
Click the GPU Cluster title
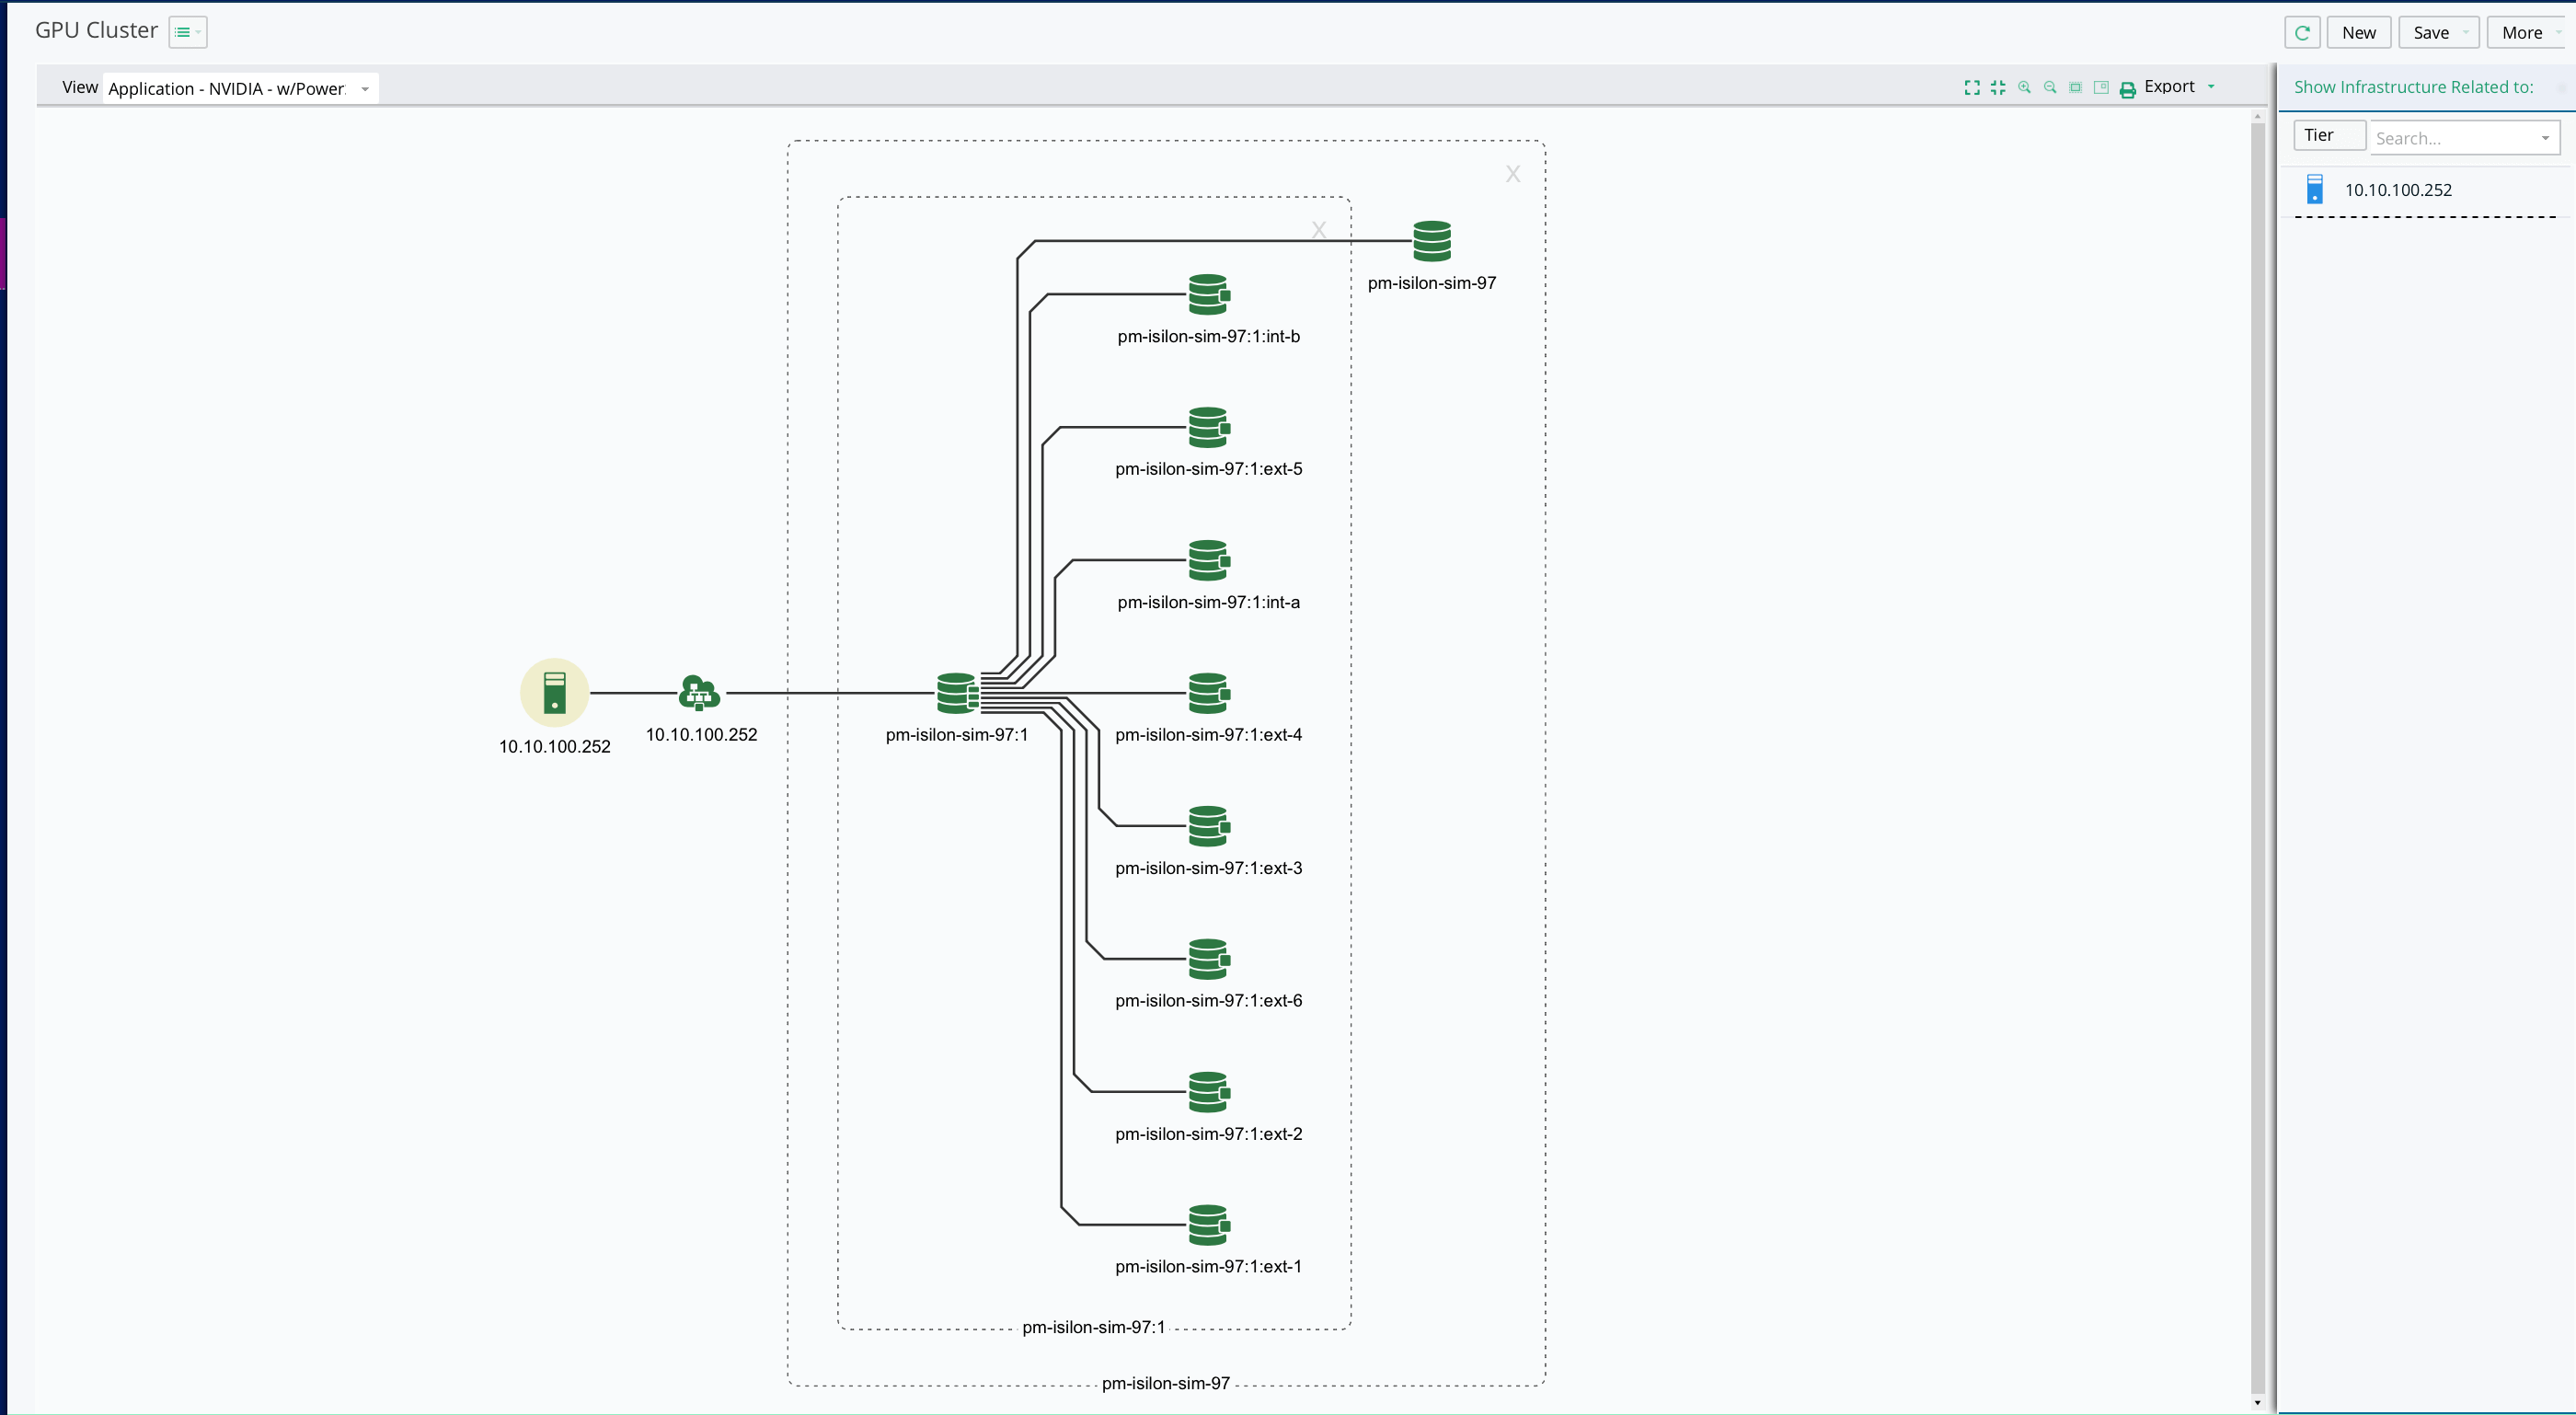tap(96, 30)
